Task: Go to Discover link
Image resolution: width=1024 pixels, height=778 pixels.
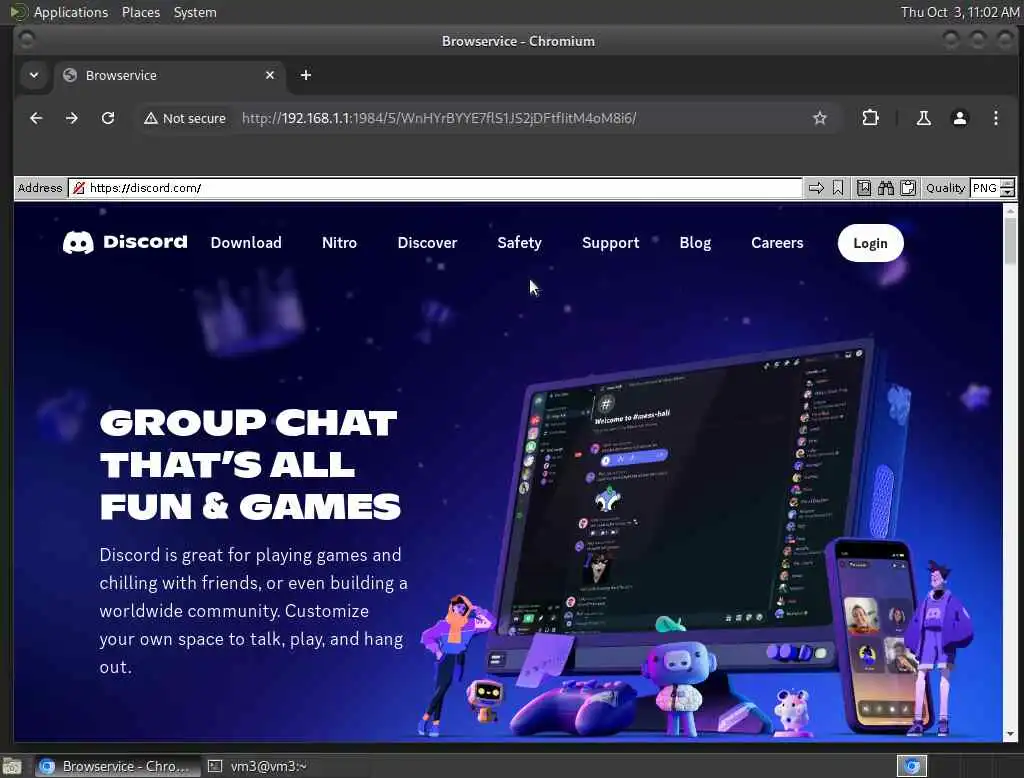Action: coord(427,242)
